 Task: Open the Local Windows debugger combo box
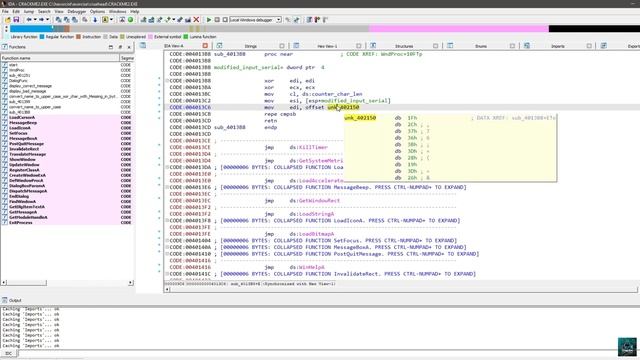coord(256,20)
